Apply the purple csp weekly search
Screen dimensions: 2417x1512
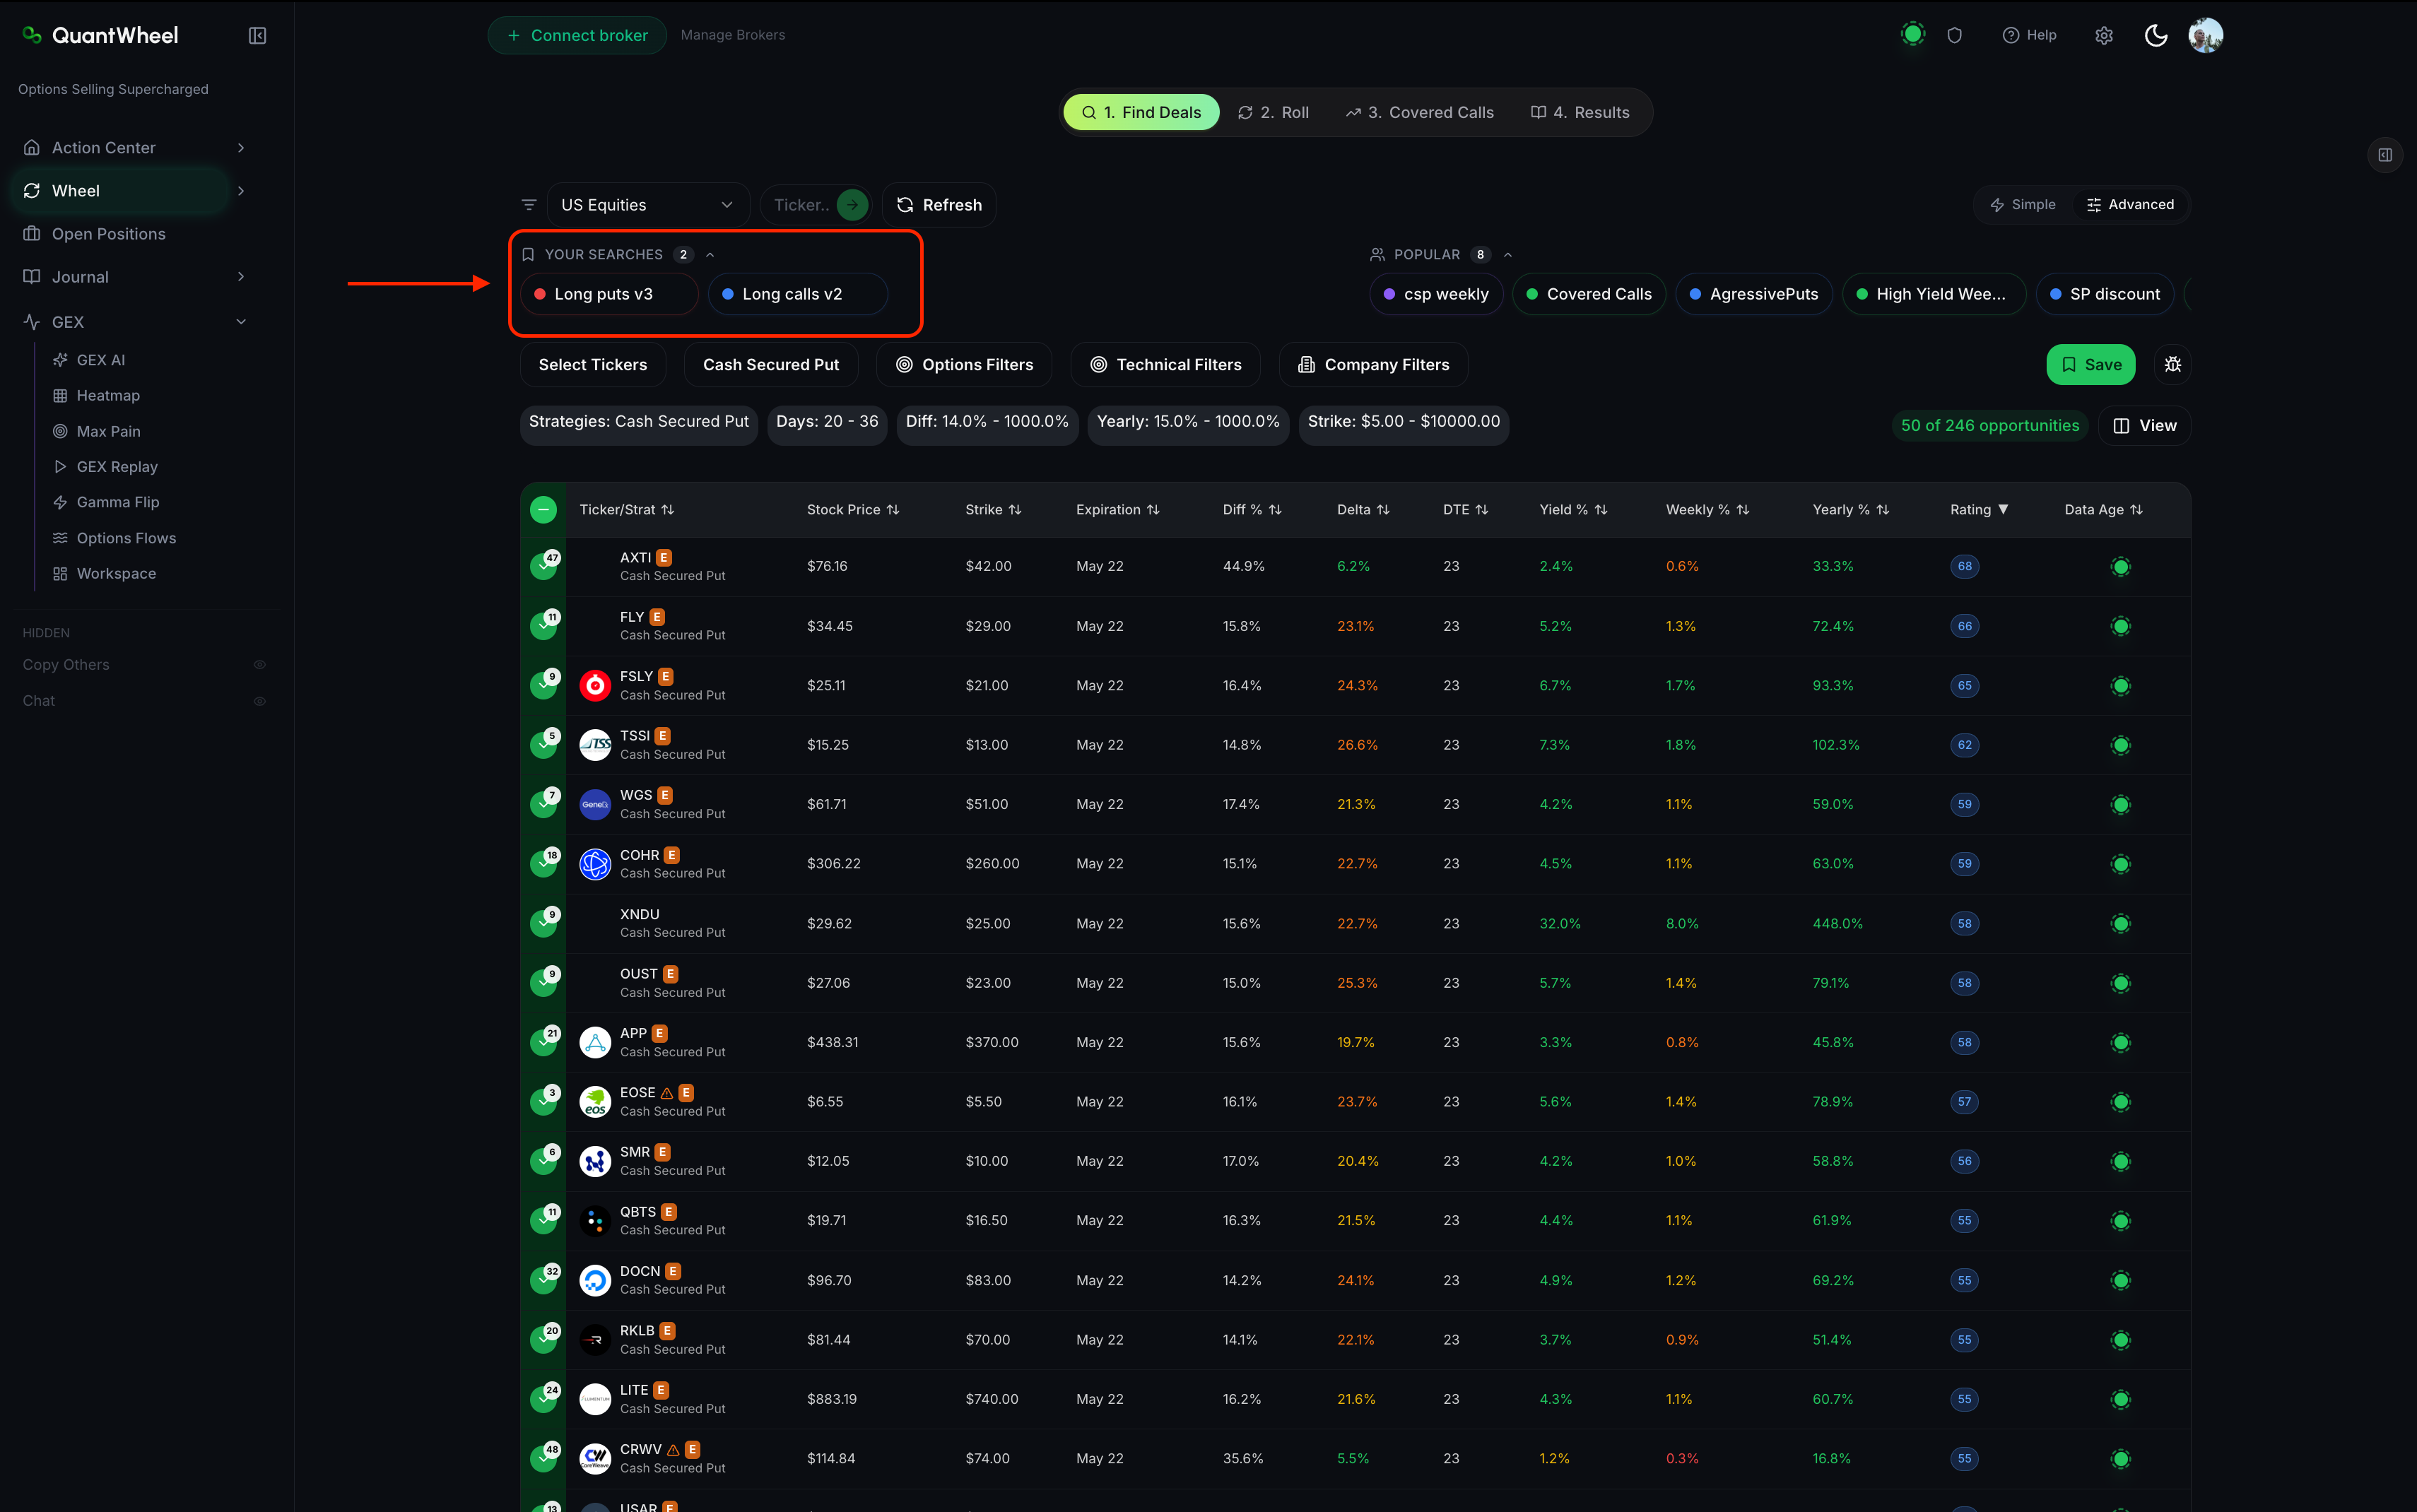(1436, 295)
